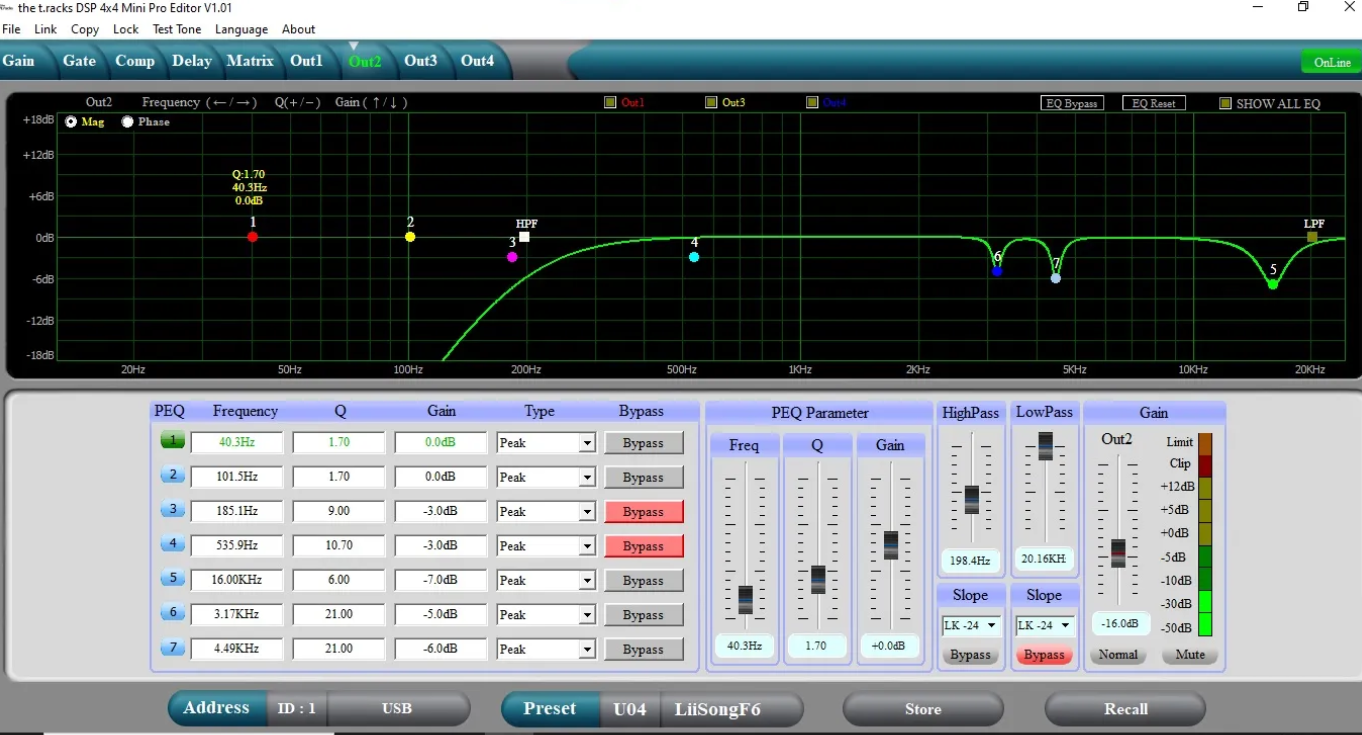The image size is (1362, 735).
Task: Switch to the Out3 tab
Action: 420,61
